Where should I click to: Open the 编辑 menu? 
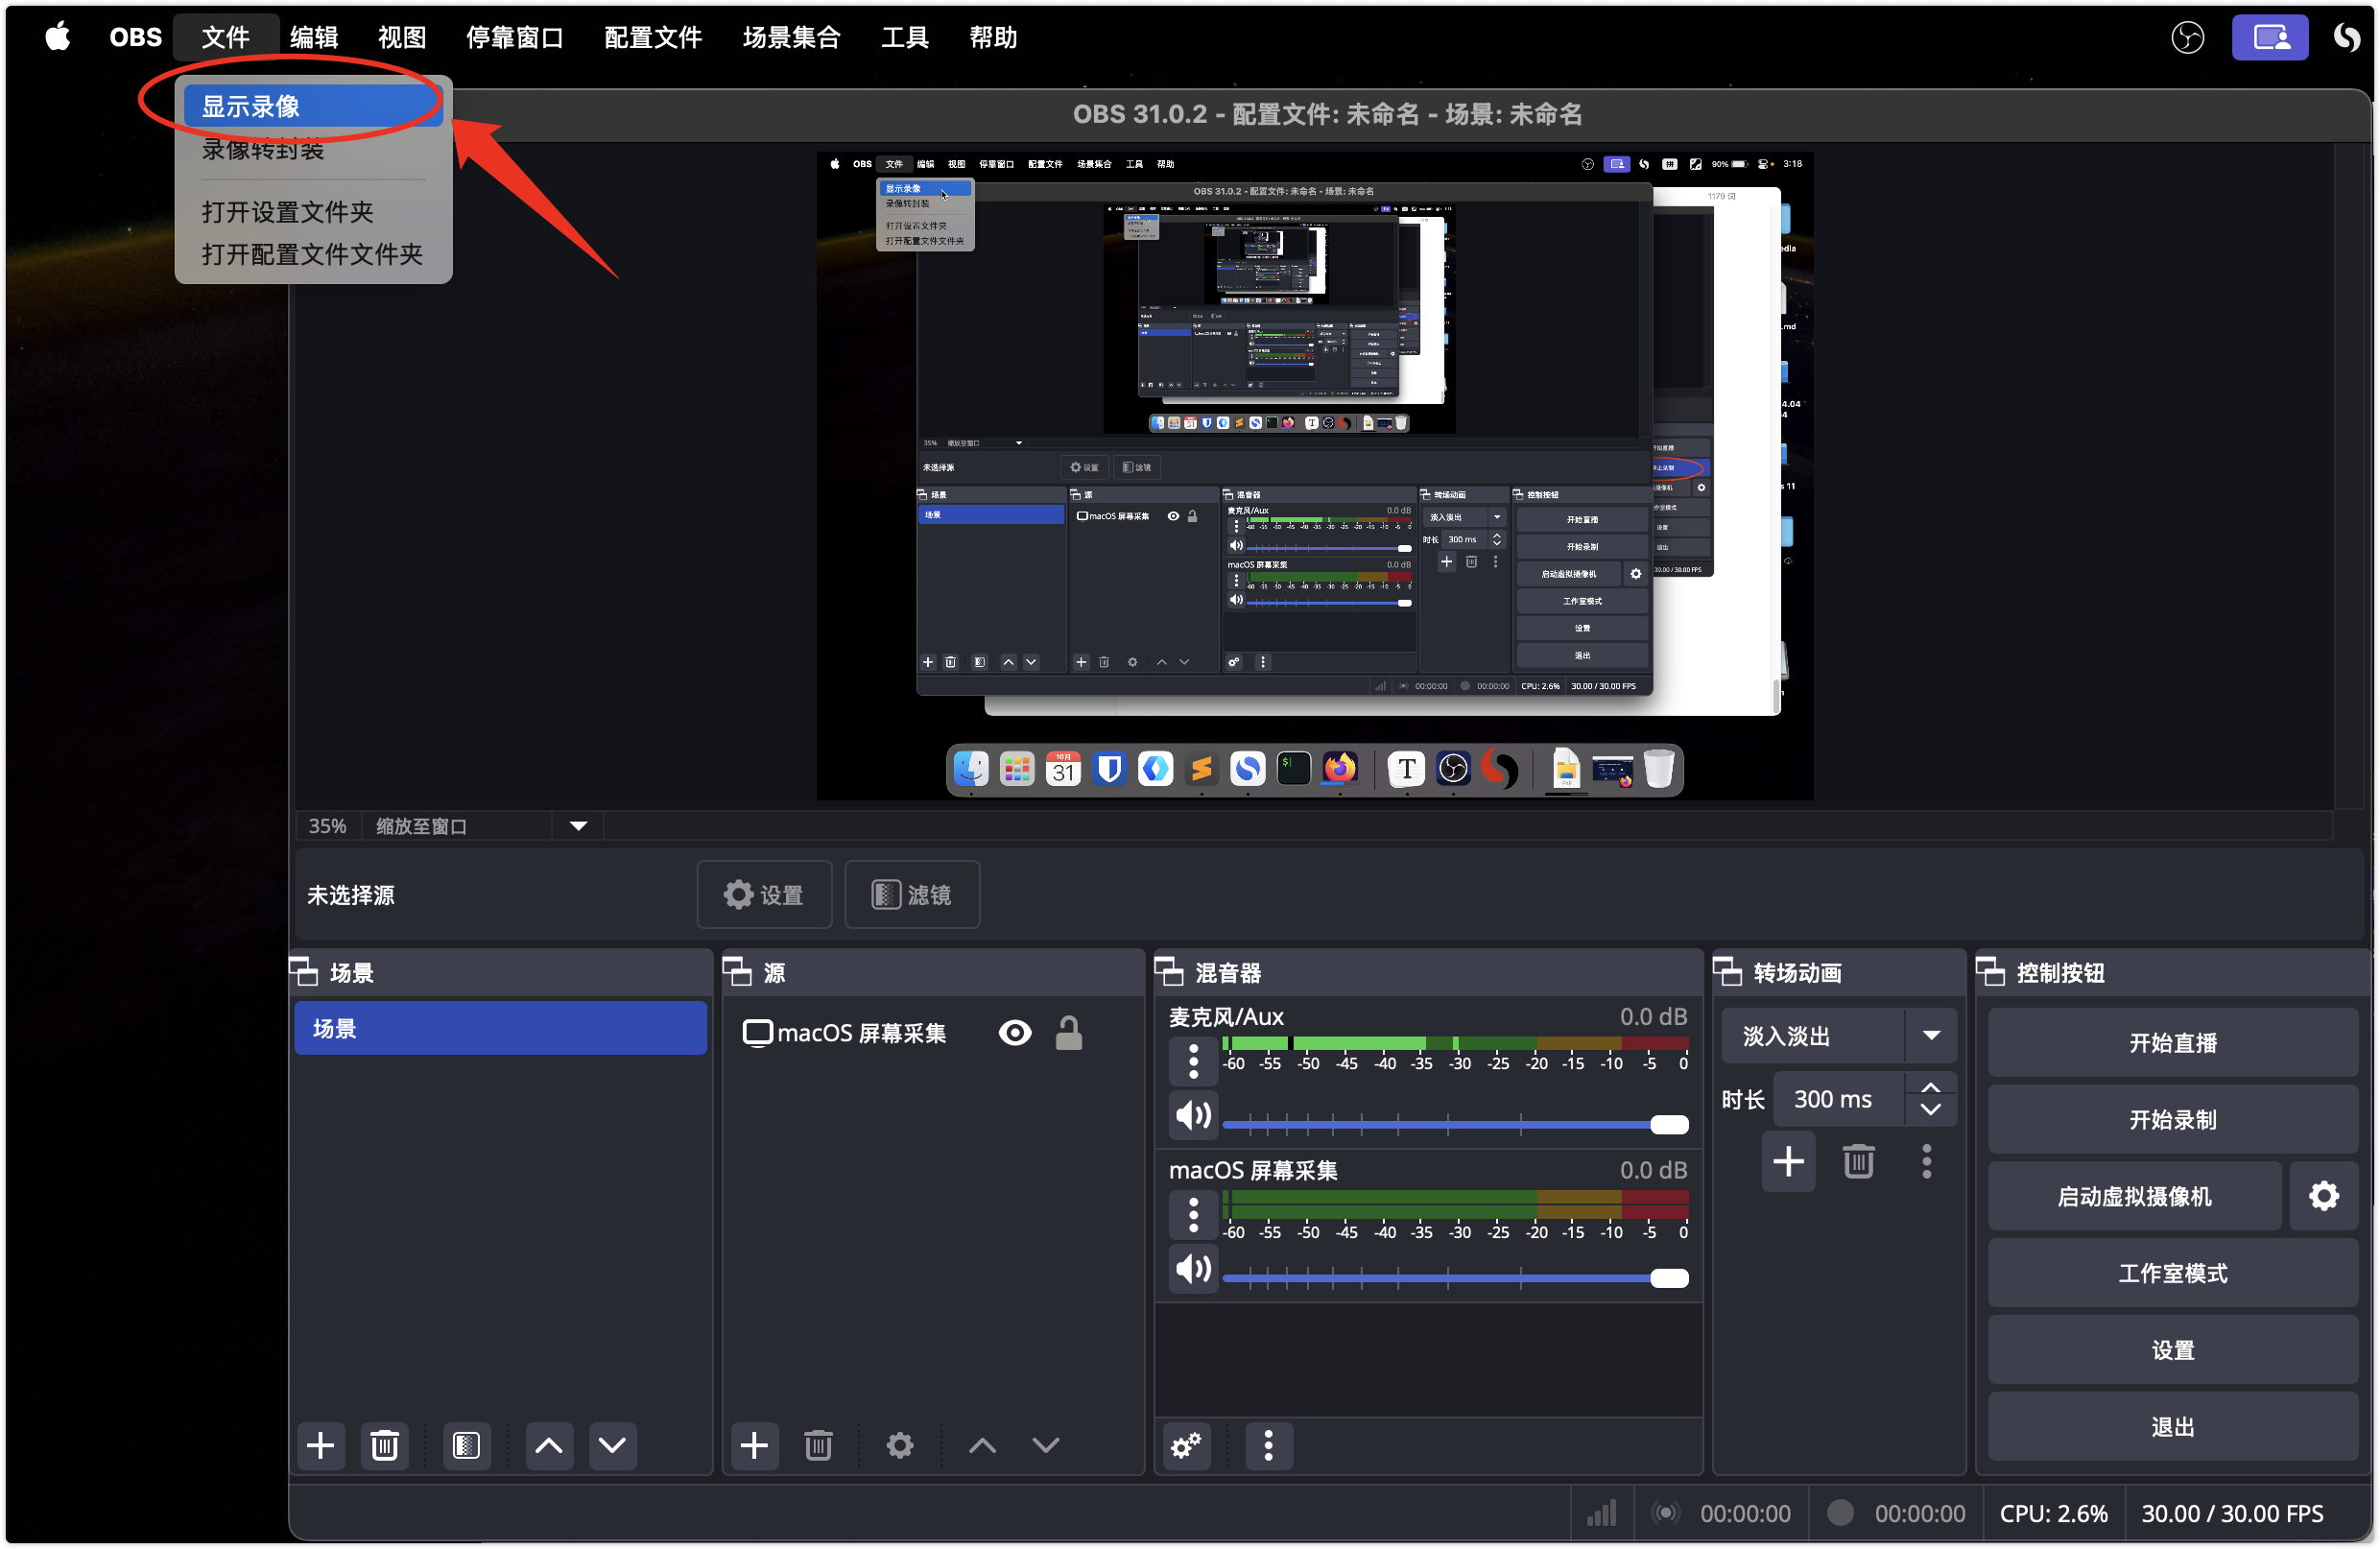point(314,37)
